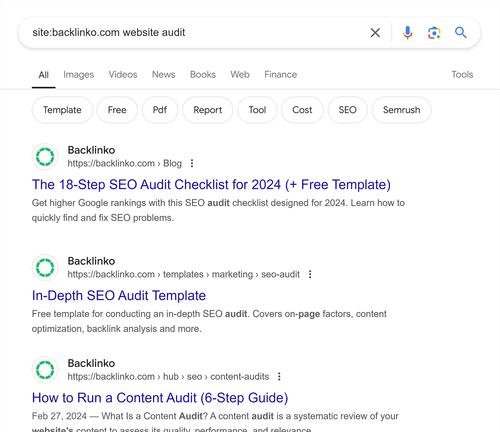Image resolution: width=500 pixels, height=432 pixels.
Task: Click Backlinko favicon of the SEO Audit Template result
Action: tap(45, 268)
